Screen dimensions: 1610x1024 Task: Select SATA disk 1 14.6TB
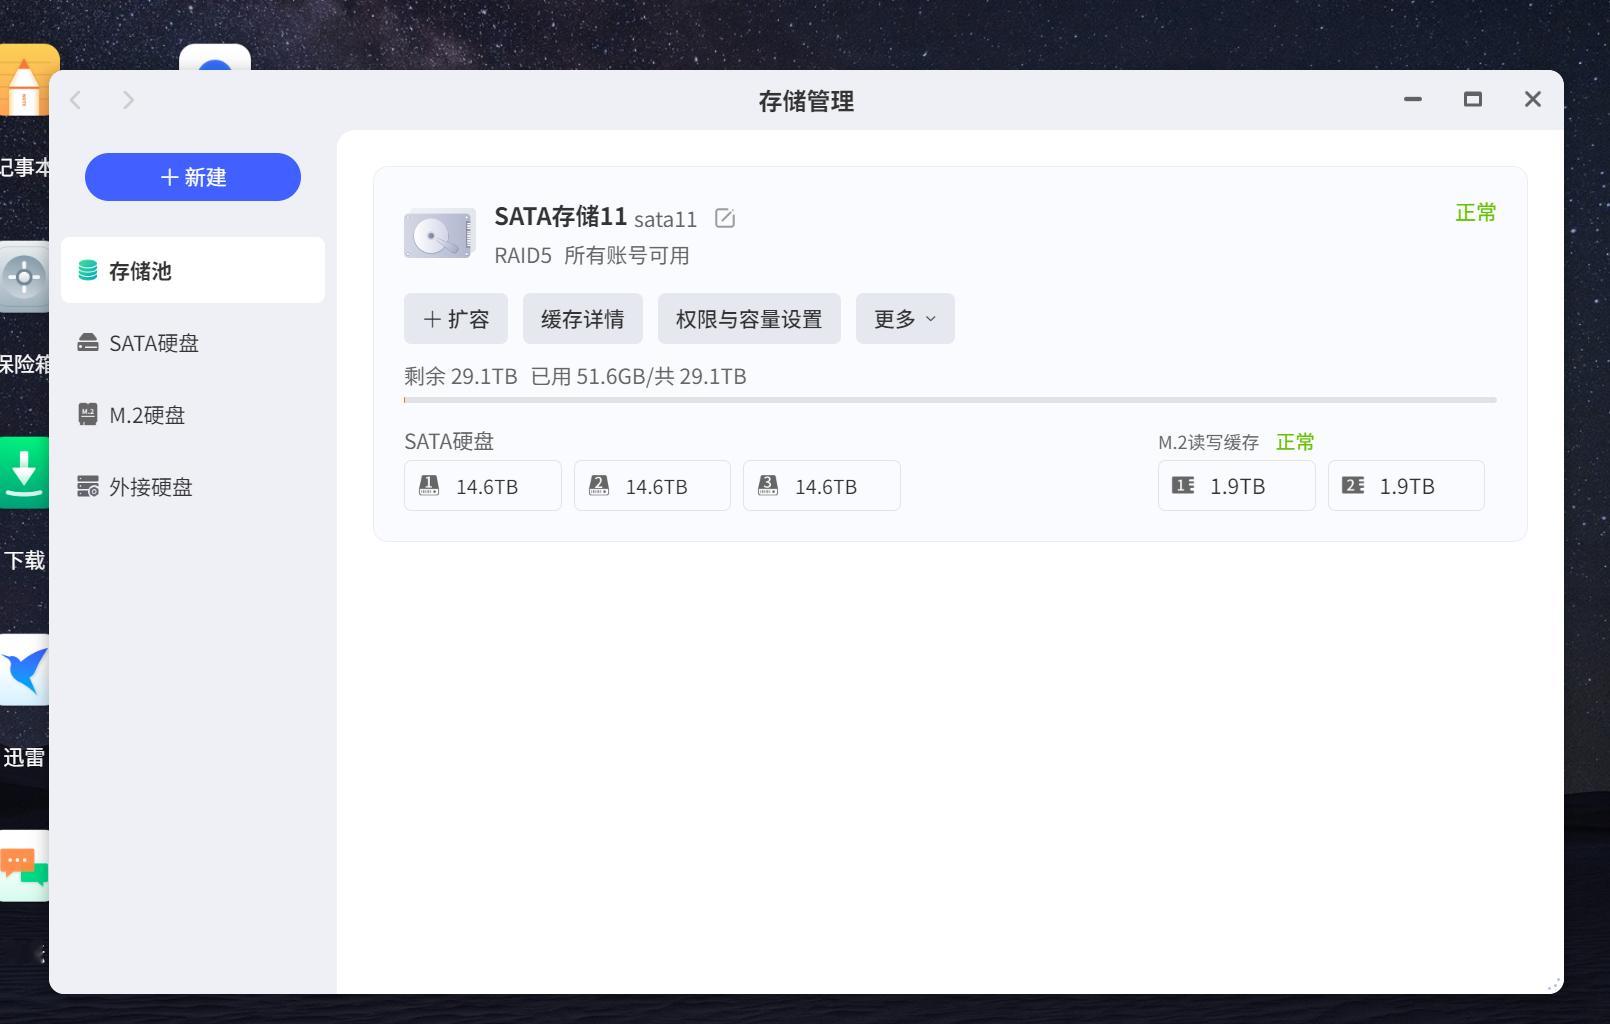[483, 486]
